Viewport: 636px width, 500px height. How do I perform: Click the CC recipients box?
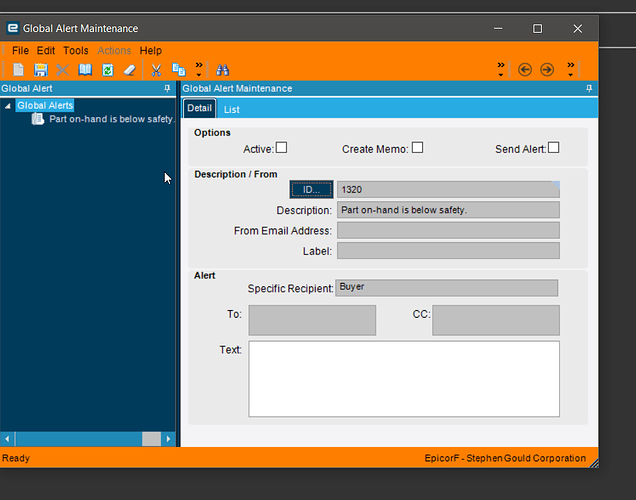[496, 320]
